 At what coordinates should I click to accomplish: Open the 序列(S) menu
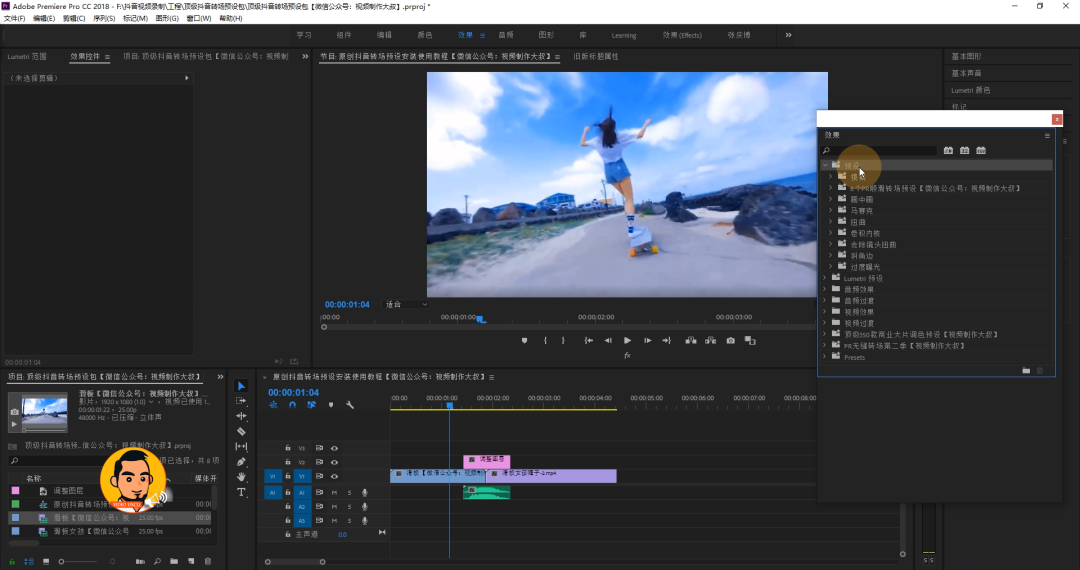point(104,19)
